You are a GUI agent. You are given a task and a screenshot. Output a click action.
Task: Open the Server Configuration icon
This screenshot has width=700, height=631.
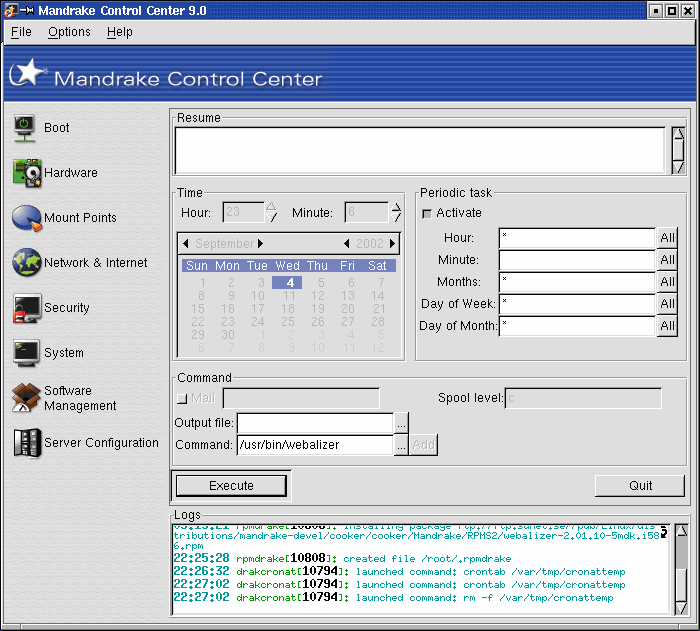[27, 443]
